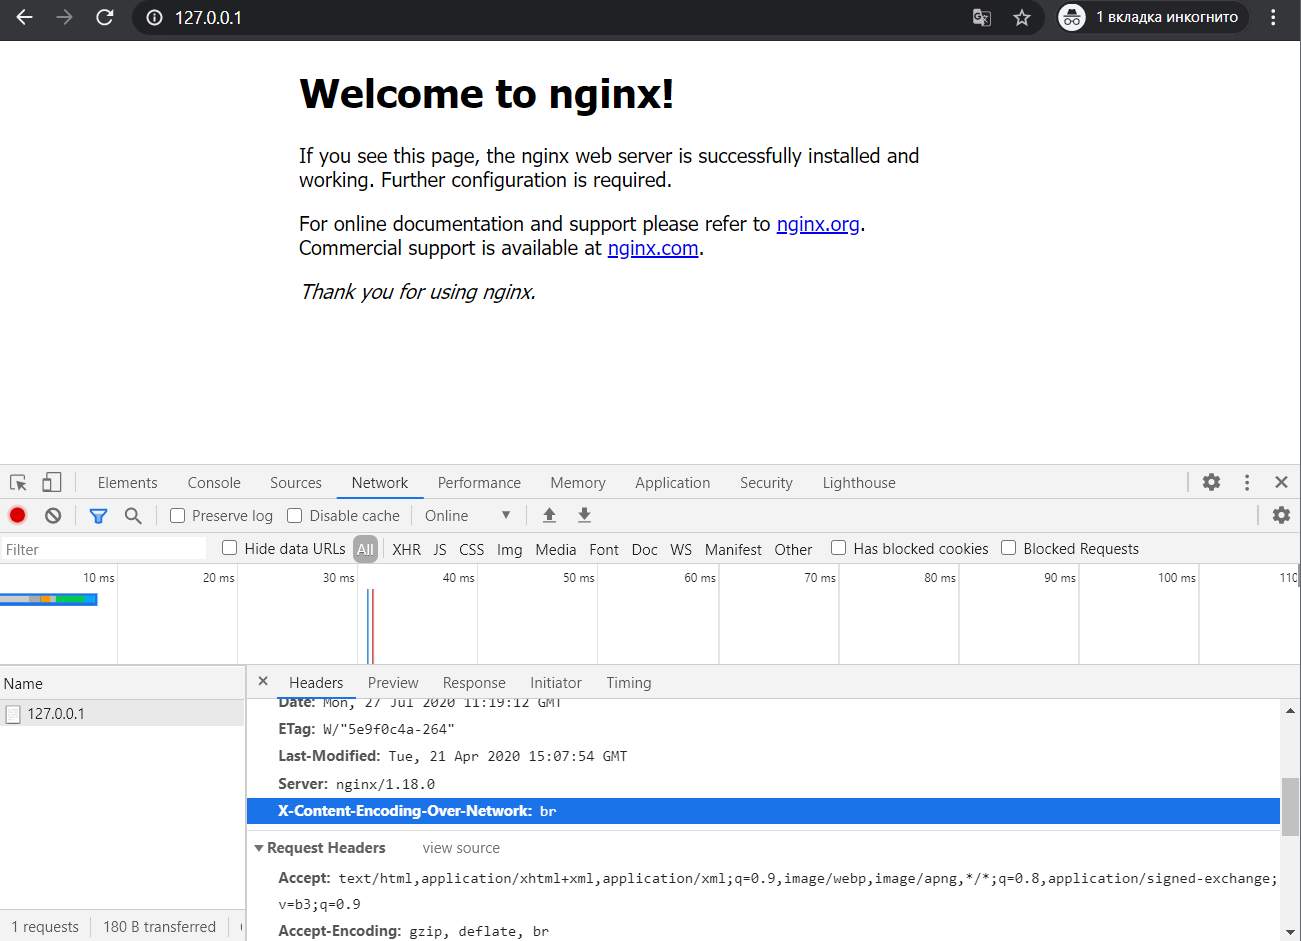The width and height of the screenshot is (1301, 941).
Task: Open the Security panel
Action: pos(766,482)
